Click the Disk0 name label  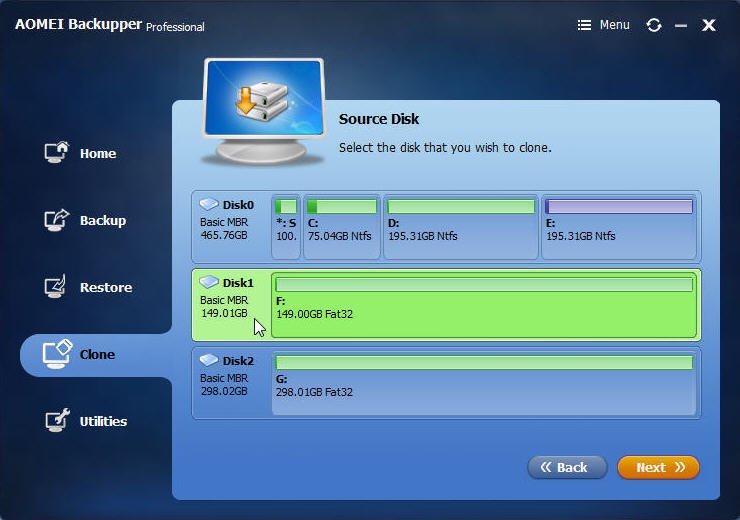coord(238,205)
